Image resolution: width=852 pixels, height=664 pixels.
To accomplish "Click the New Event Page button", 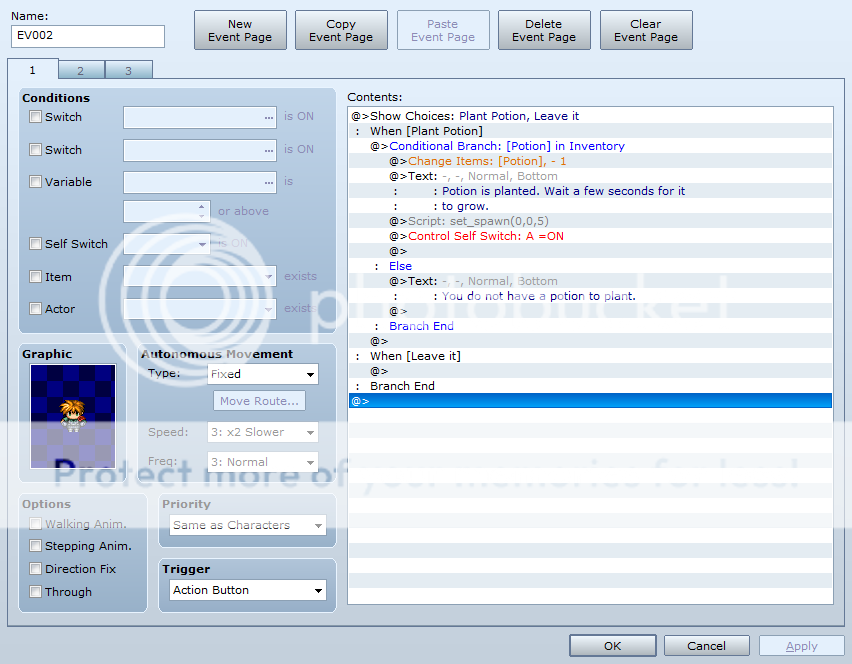I will coord(240,30).
